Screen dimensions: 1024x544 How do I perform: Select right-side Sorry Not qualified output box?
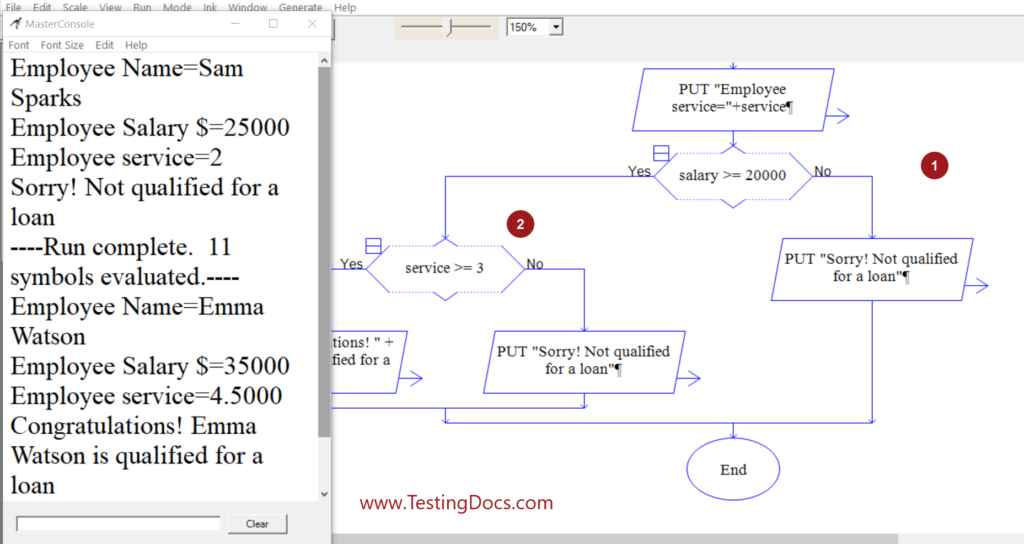pos(871,267)
